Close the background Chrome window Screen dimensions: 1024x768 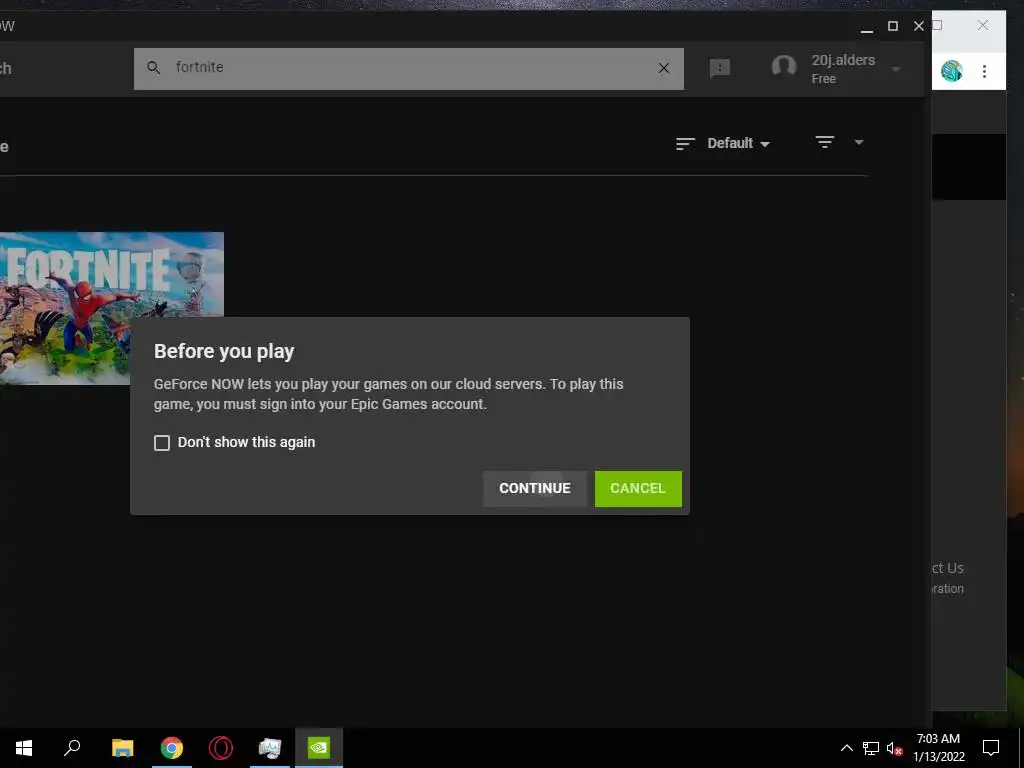click(983, 25)
